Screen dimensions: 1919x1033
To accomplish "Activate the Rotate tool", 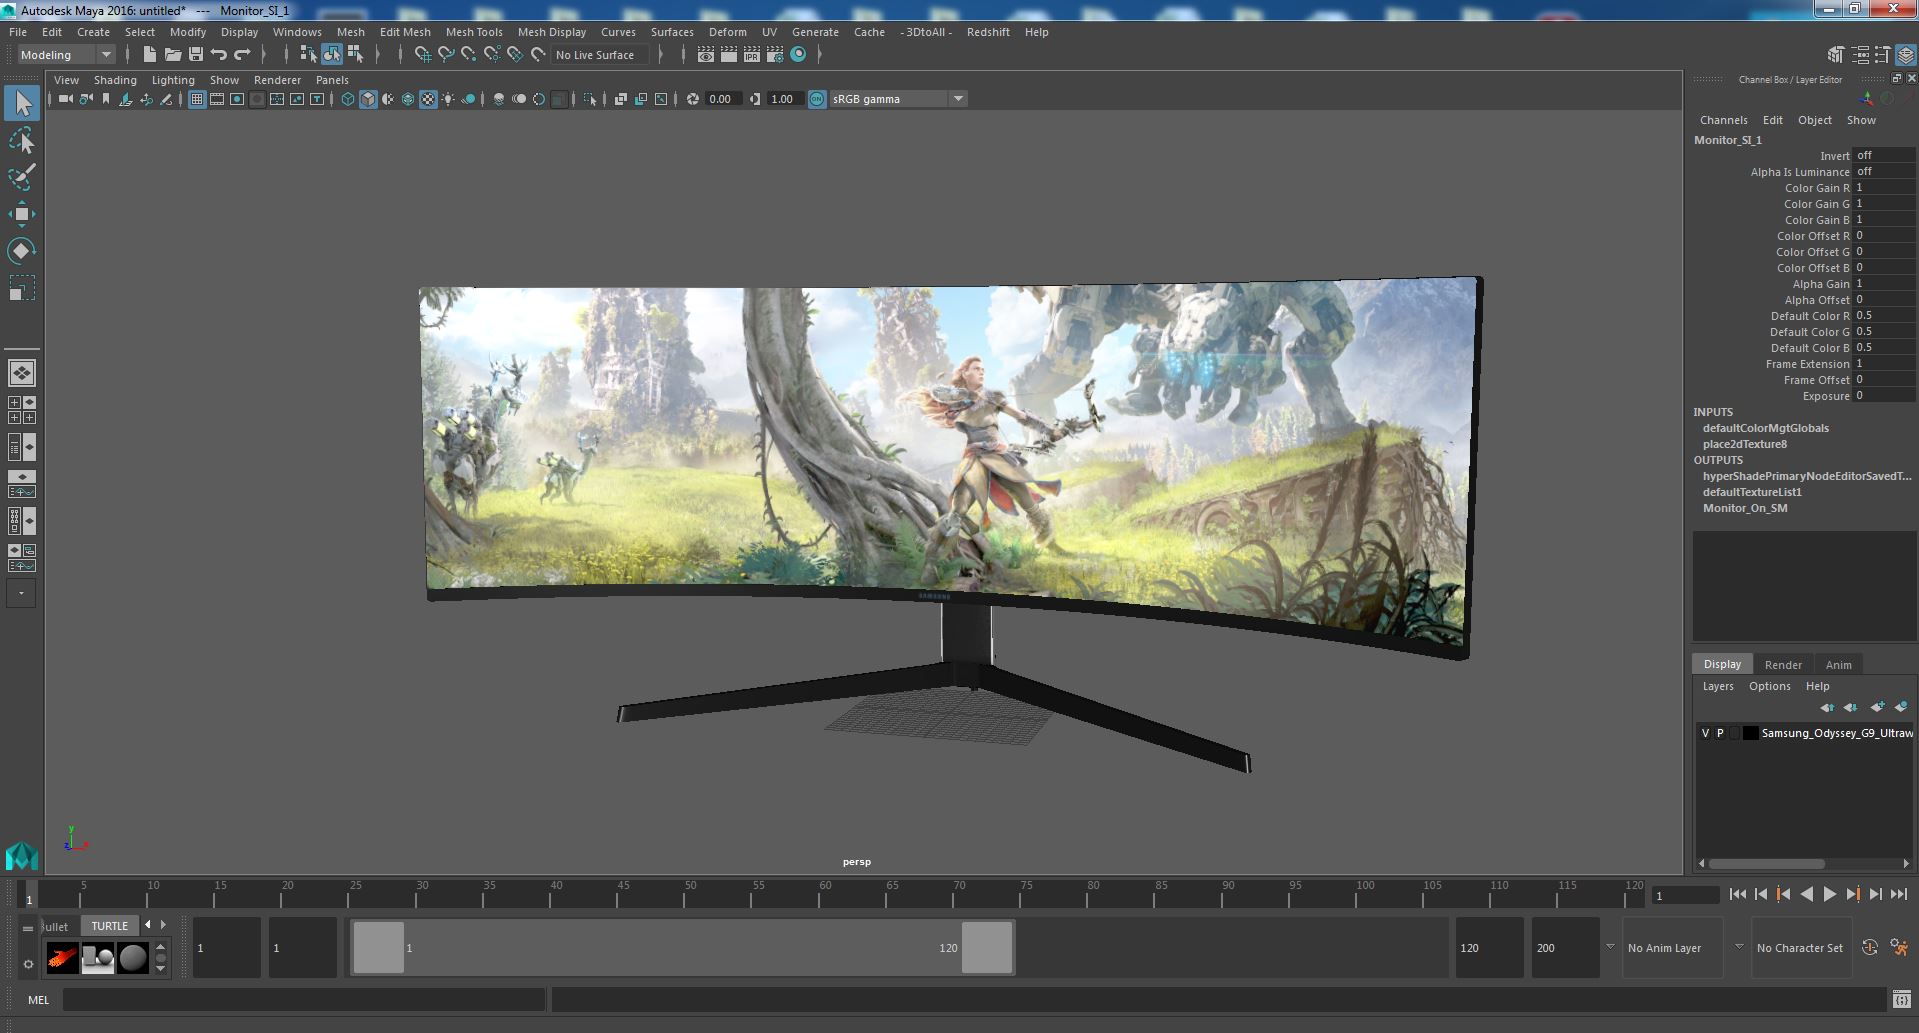I will pyautogui.click(x=22, y=250).
